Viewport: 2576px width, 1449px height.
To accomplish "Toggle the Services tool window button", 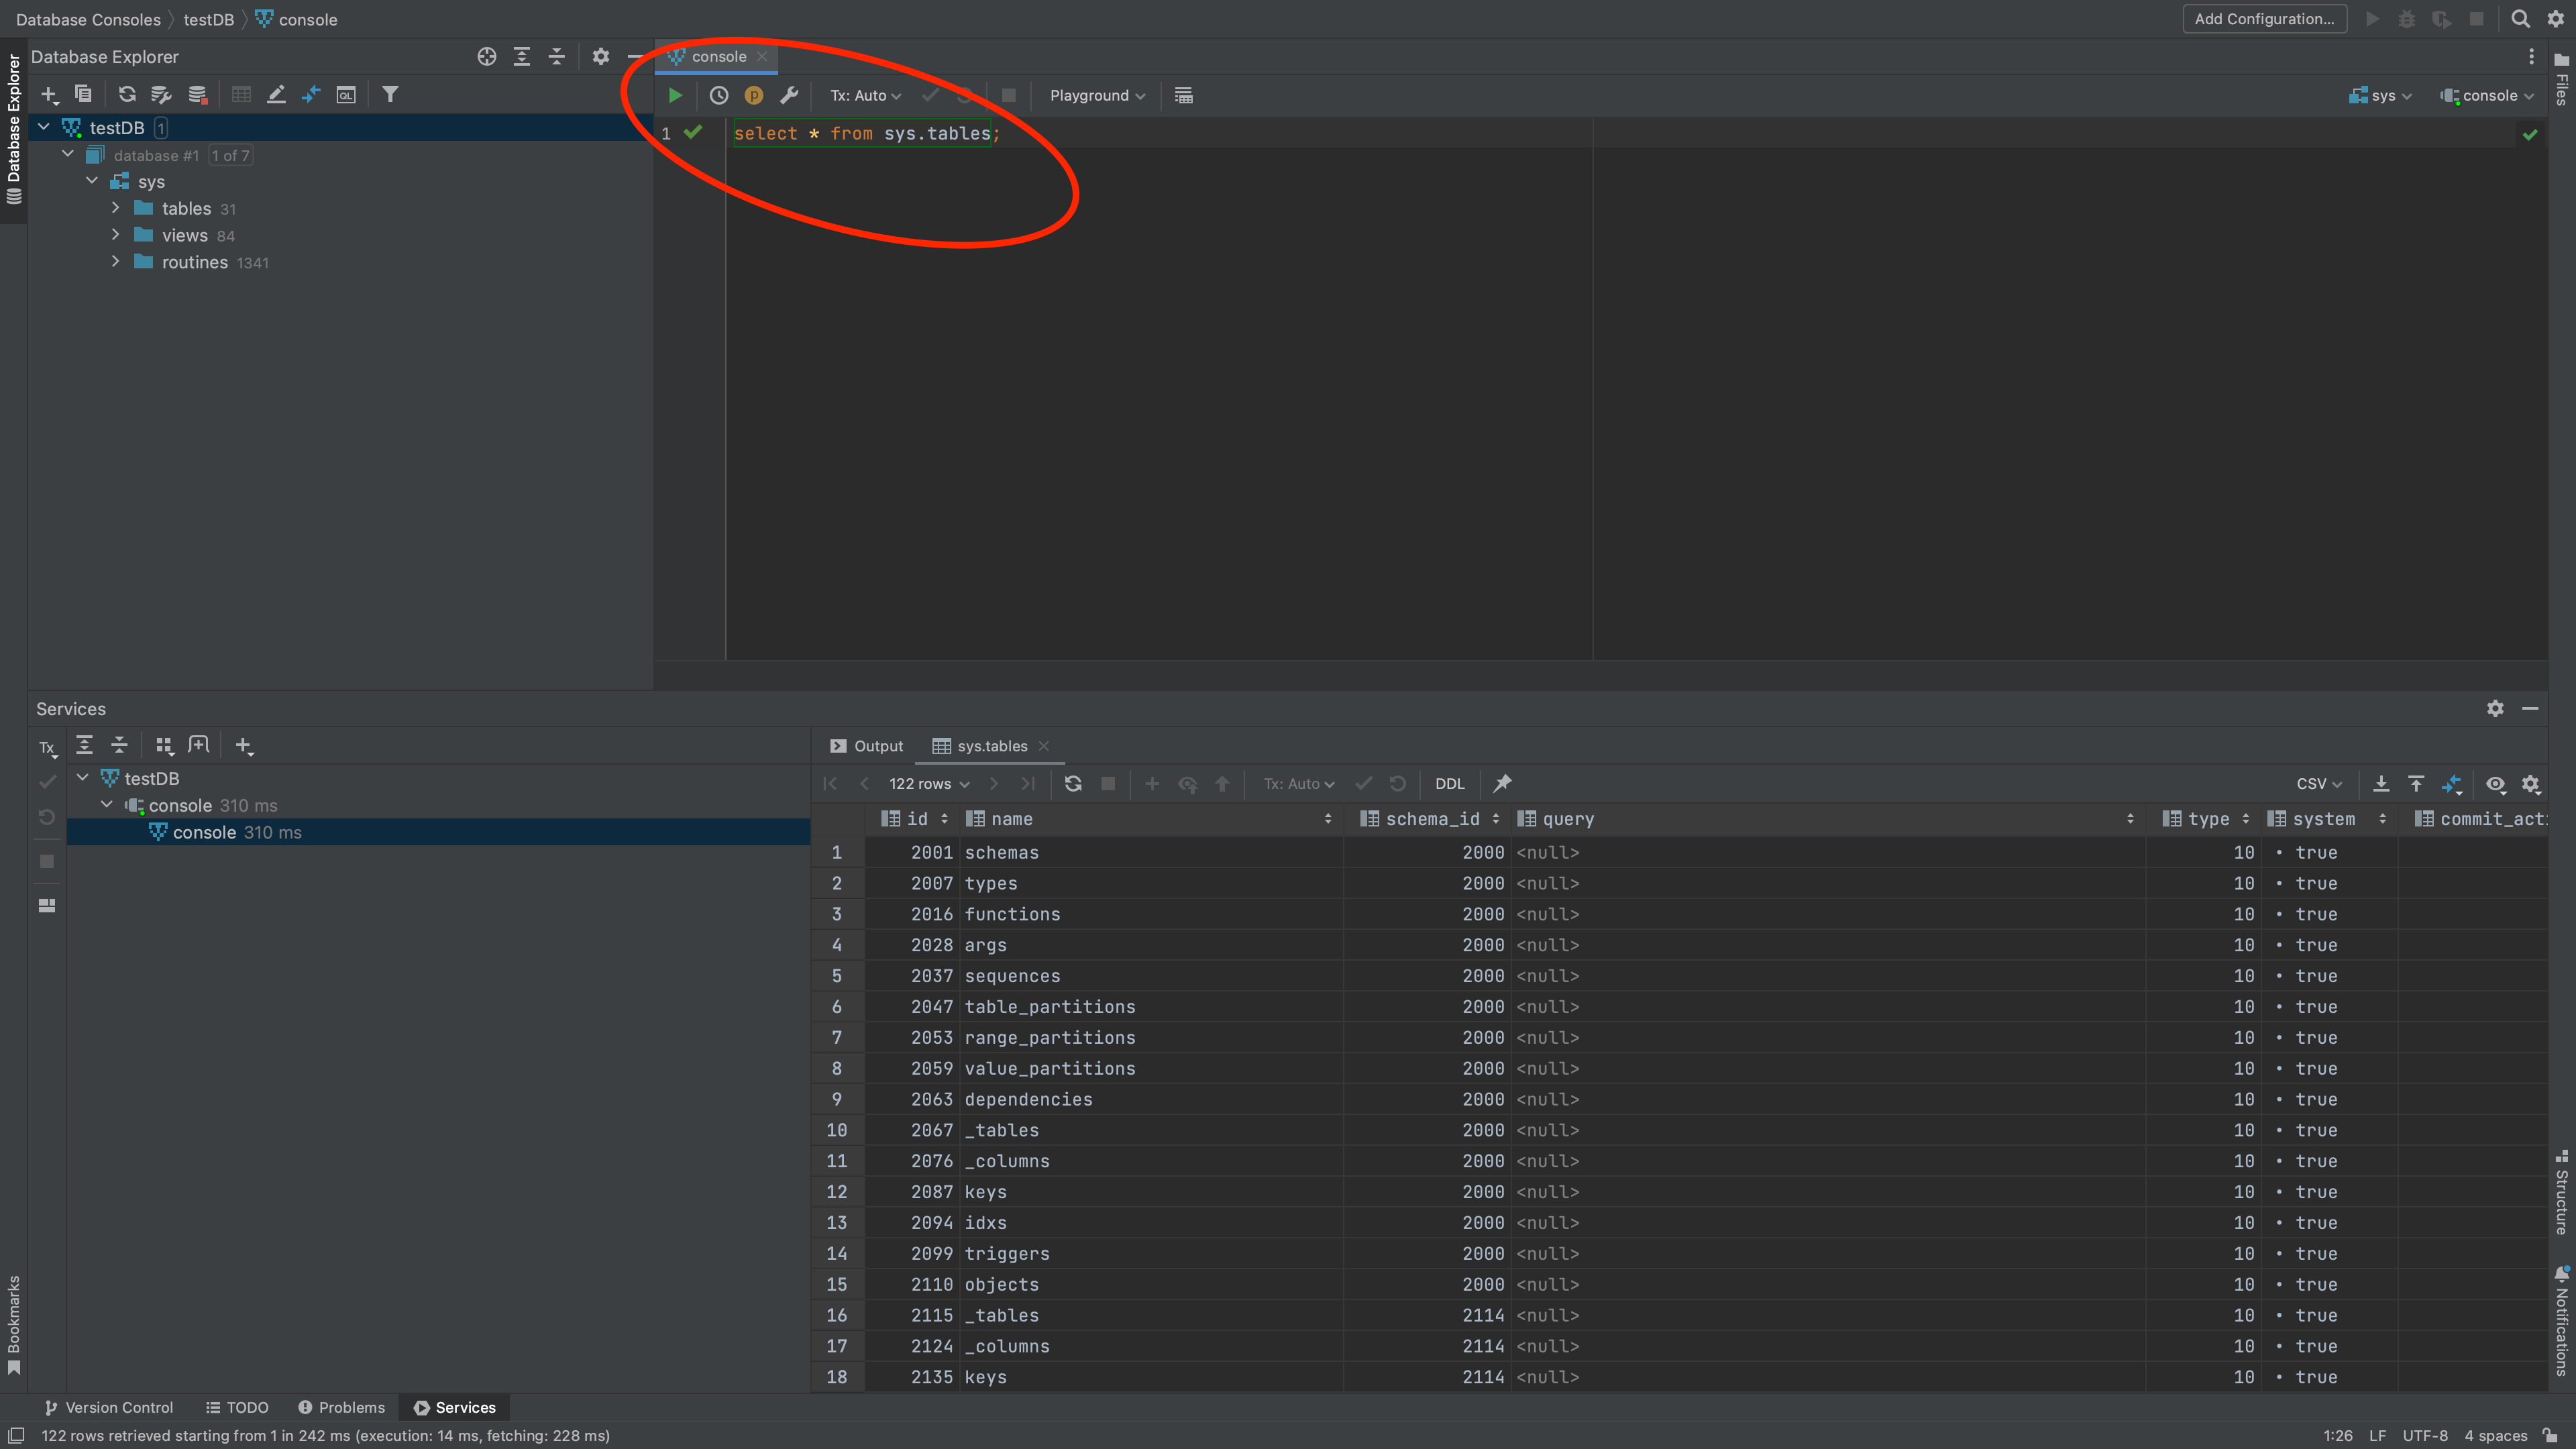I will [x=454, y=1407].
